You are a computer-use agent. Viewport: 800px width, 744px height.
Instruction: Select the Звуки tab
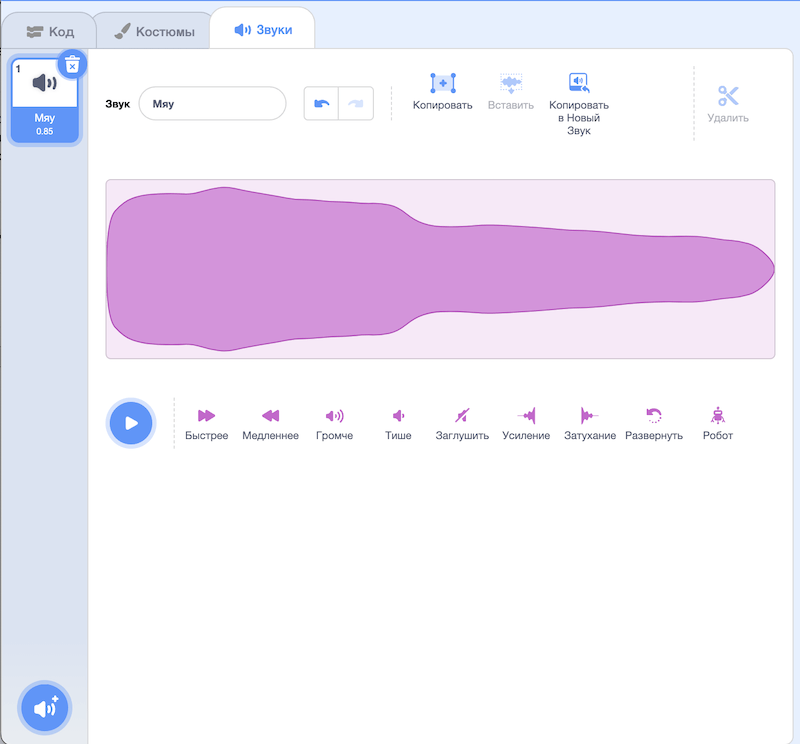pyautogui.click(x=263, y=30)
